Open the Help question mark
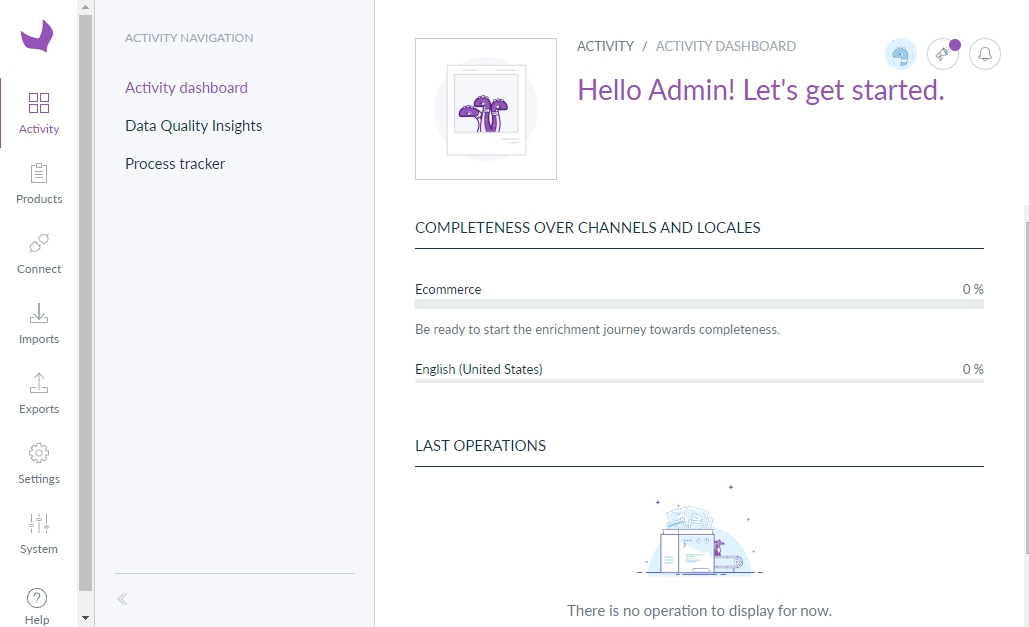 (37, 604)
